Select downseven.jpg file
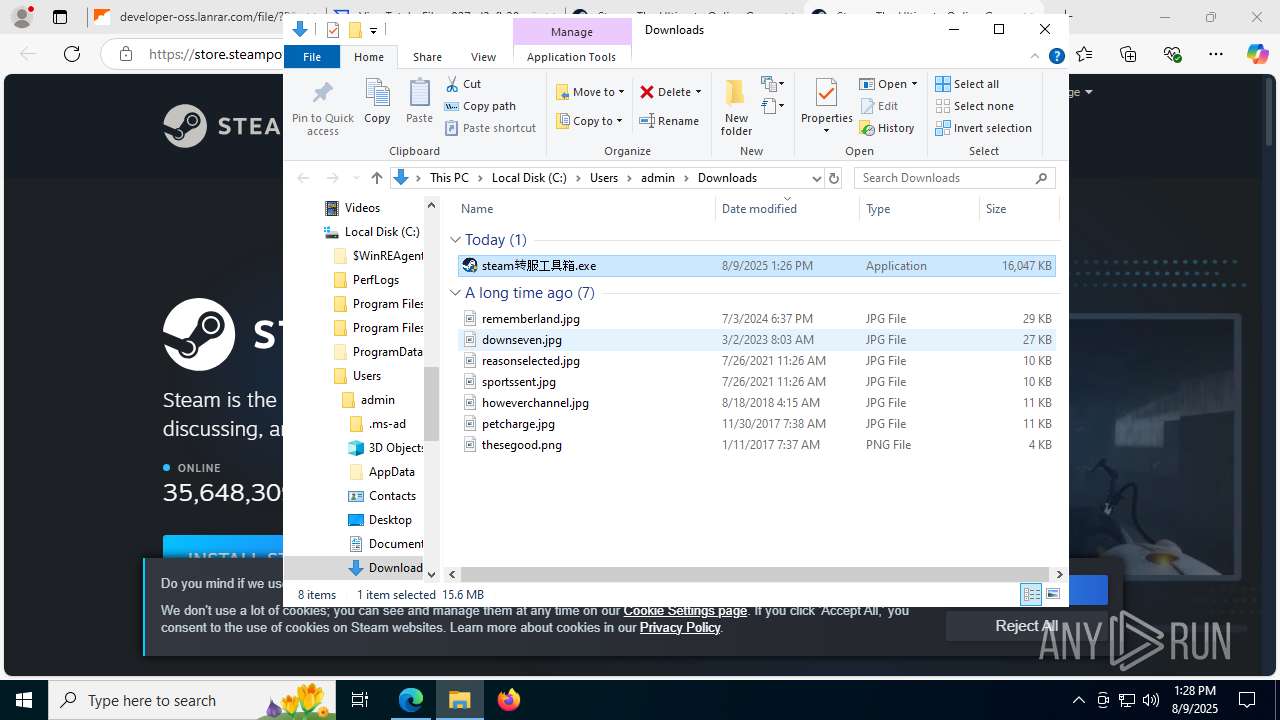 756,340
